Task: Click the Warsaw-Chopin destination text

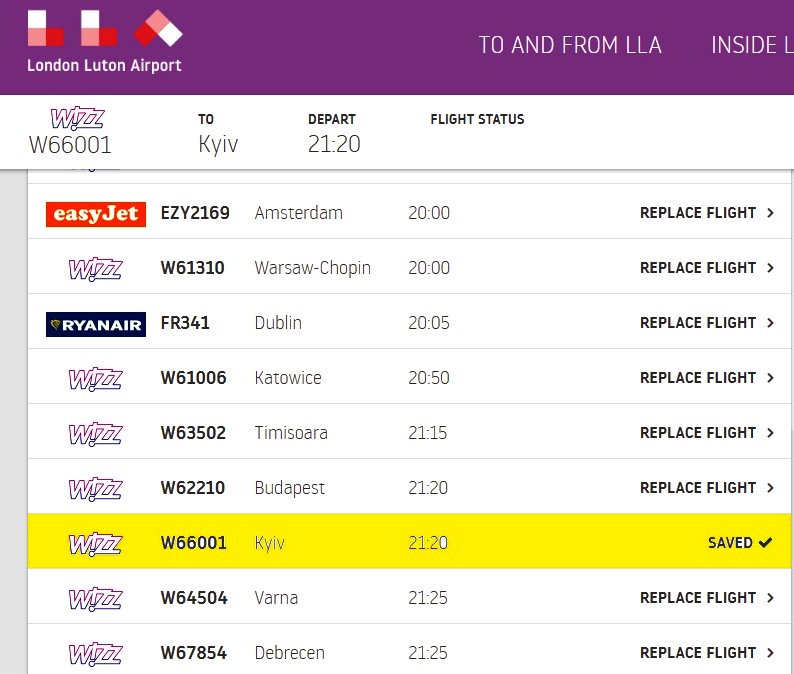Action: [312, 268]
